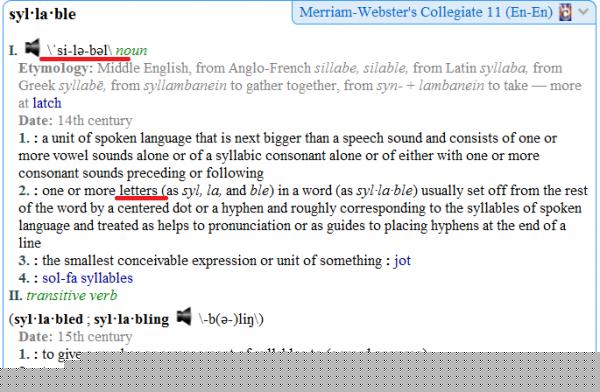
Task: Click the inflected form 'syl·la·bled'
Action: pos(49,320)
